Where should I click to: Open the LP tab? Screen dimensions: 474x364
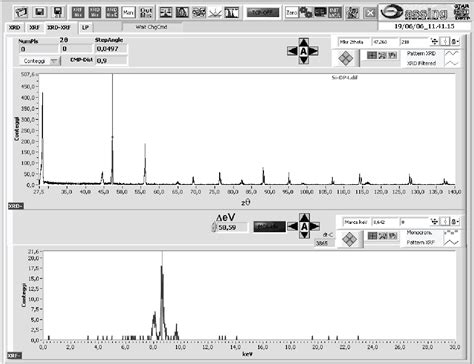[x=85, y=28]
